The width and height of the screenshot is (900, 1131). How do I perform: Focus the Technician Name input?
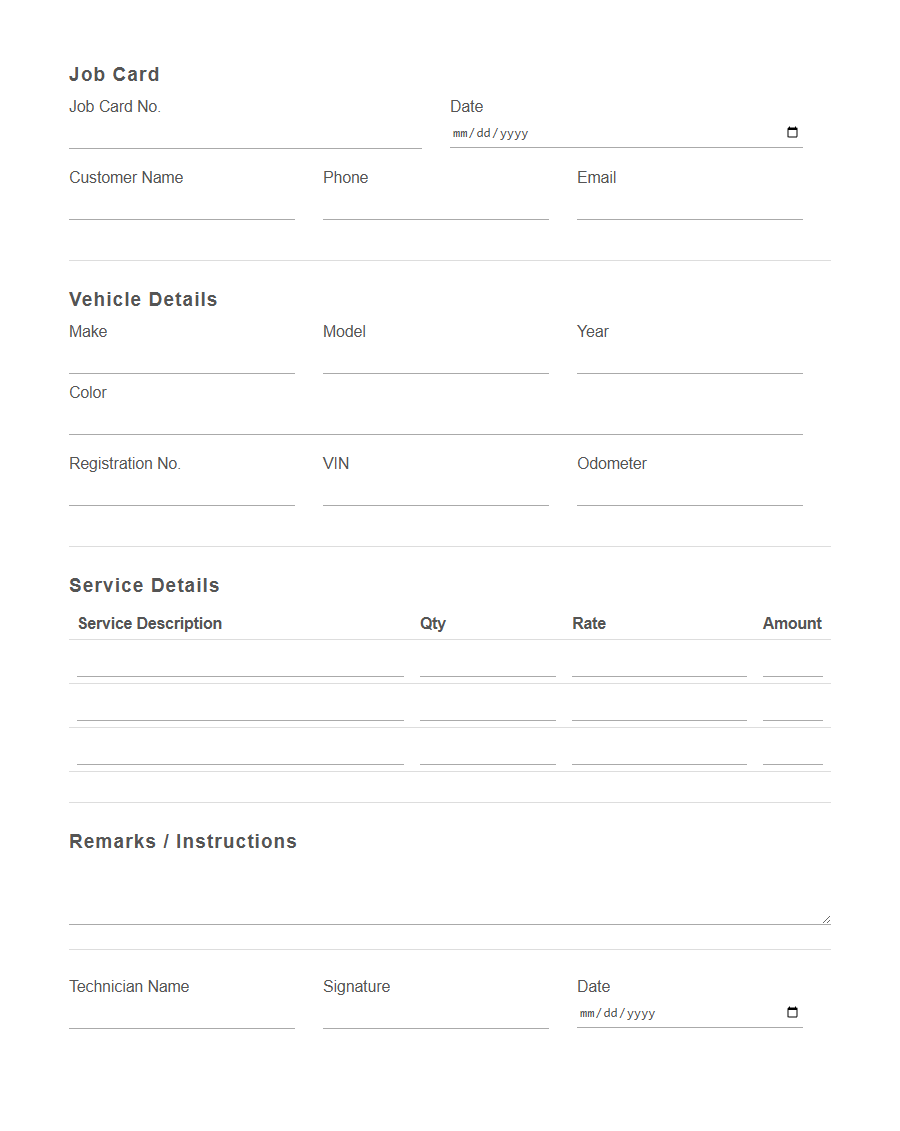coord(180,1017)
